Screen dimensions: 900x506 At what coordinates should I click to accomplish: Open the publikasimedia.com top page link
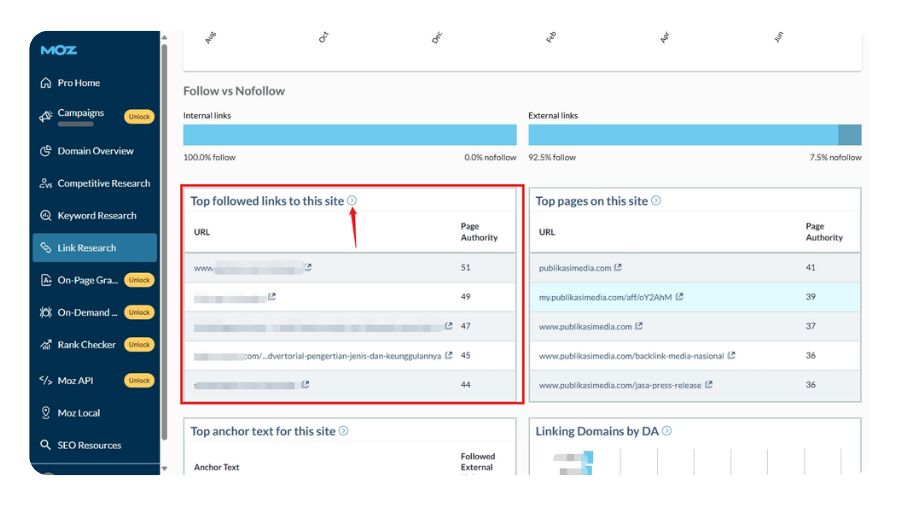[x=575, y=268]
